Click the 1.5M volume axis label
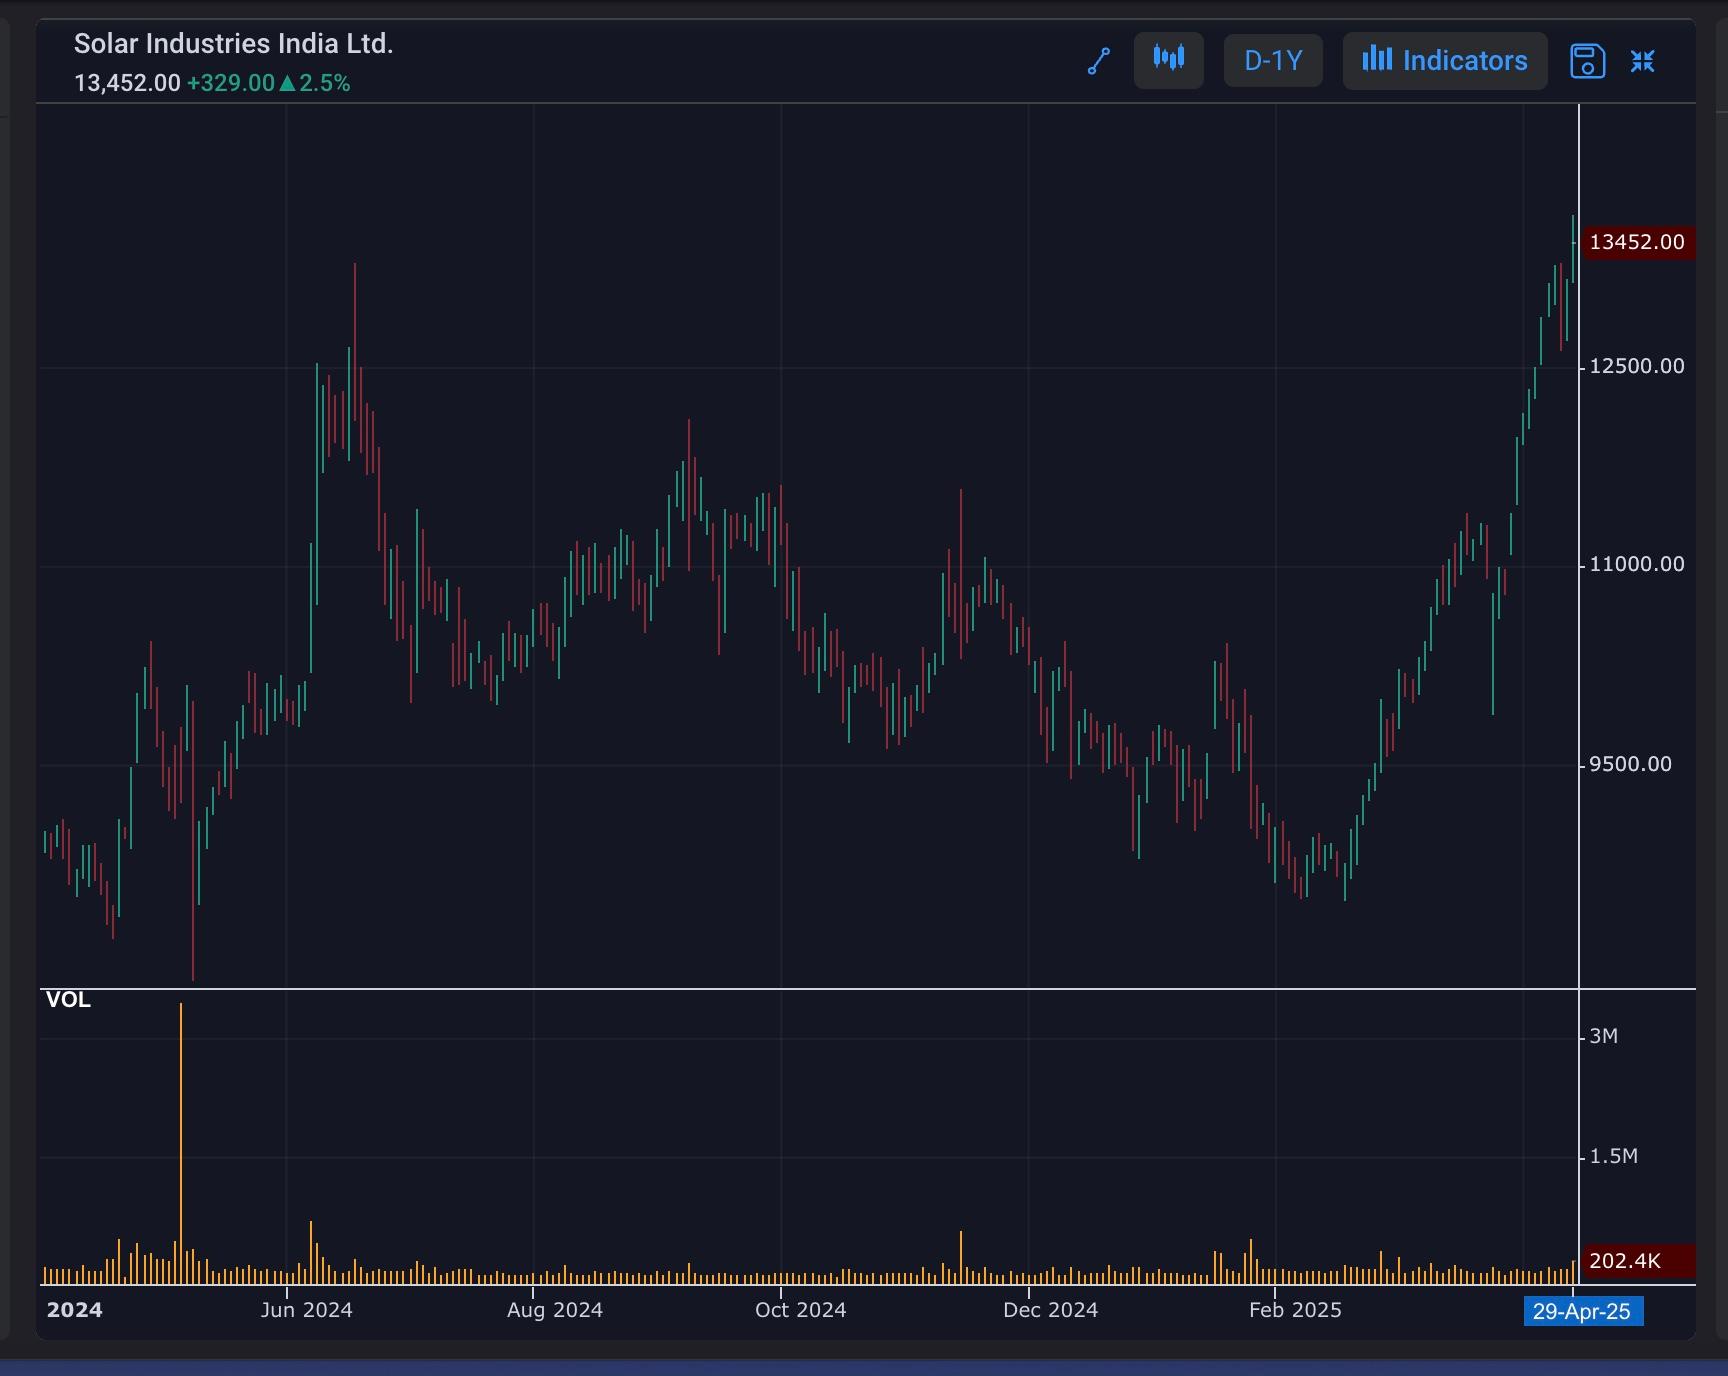This screenshot has width=1728, height=1376. click(1614, 1156)
